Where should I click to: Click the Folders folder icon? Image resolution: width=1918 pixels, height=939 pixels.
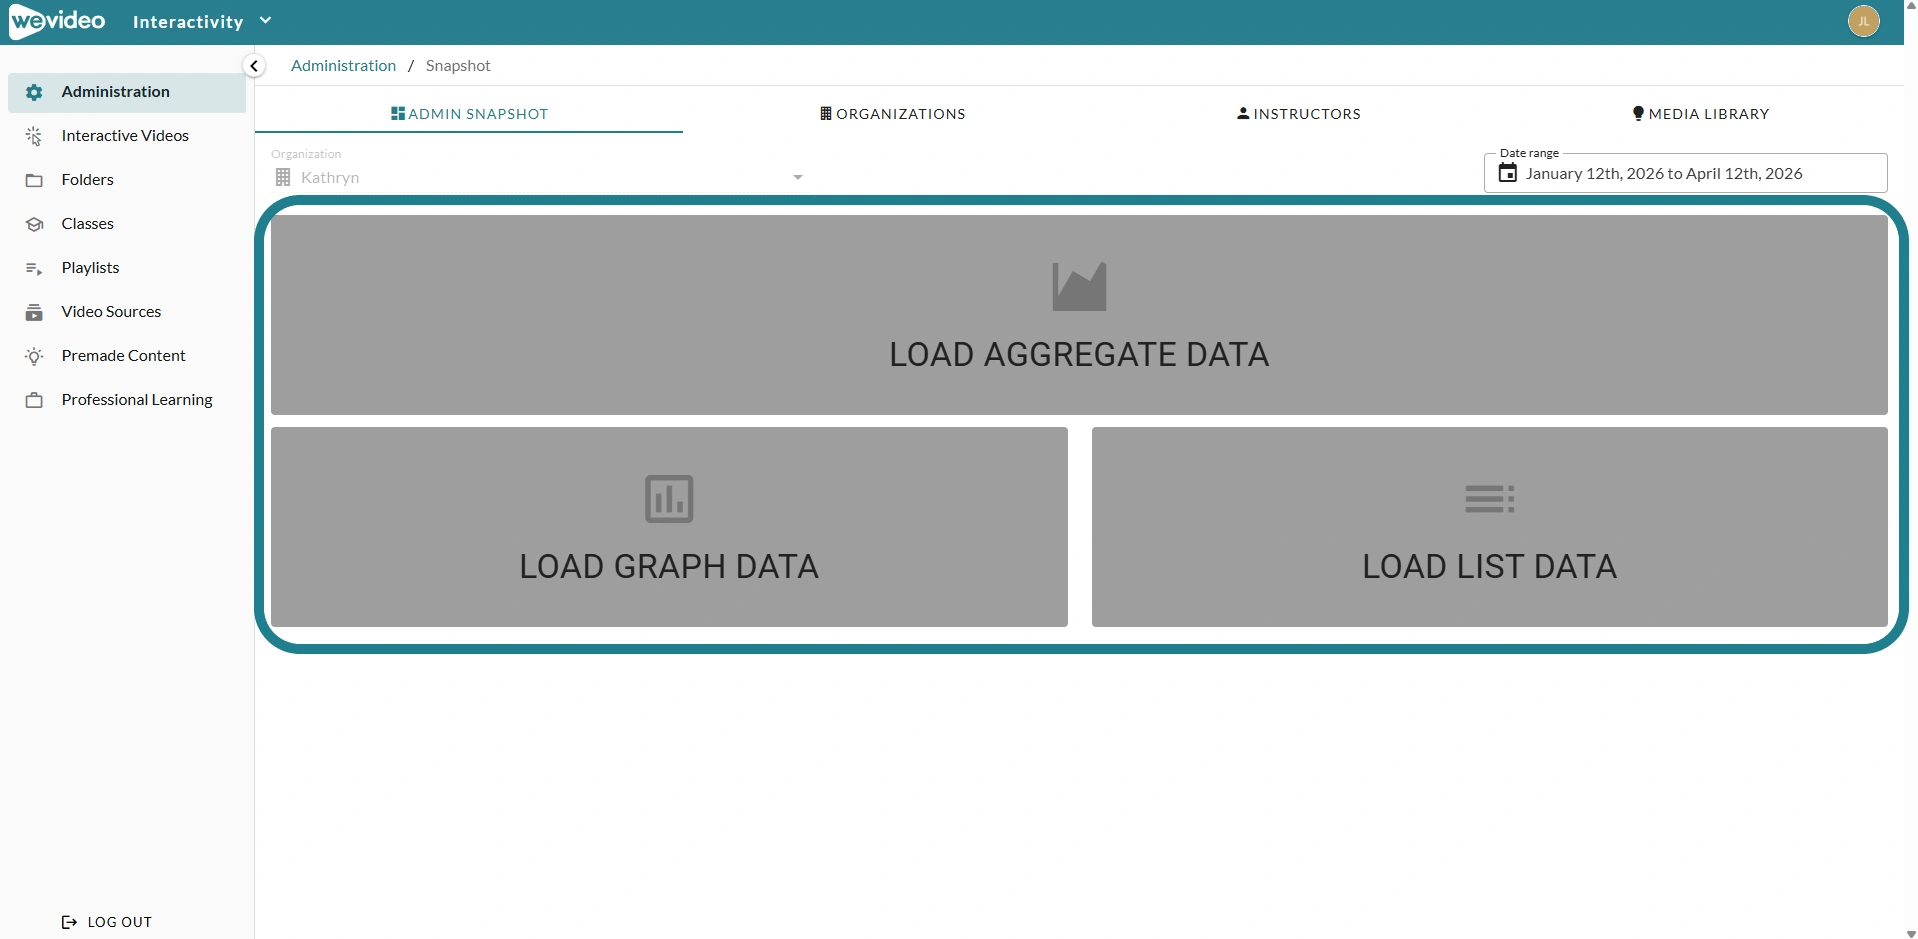pyautogui.click(x=34, y=180)
